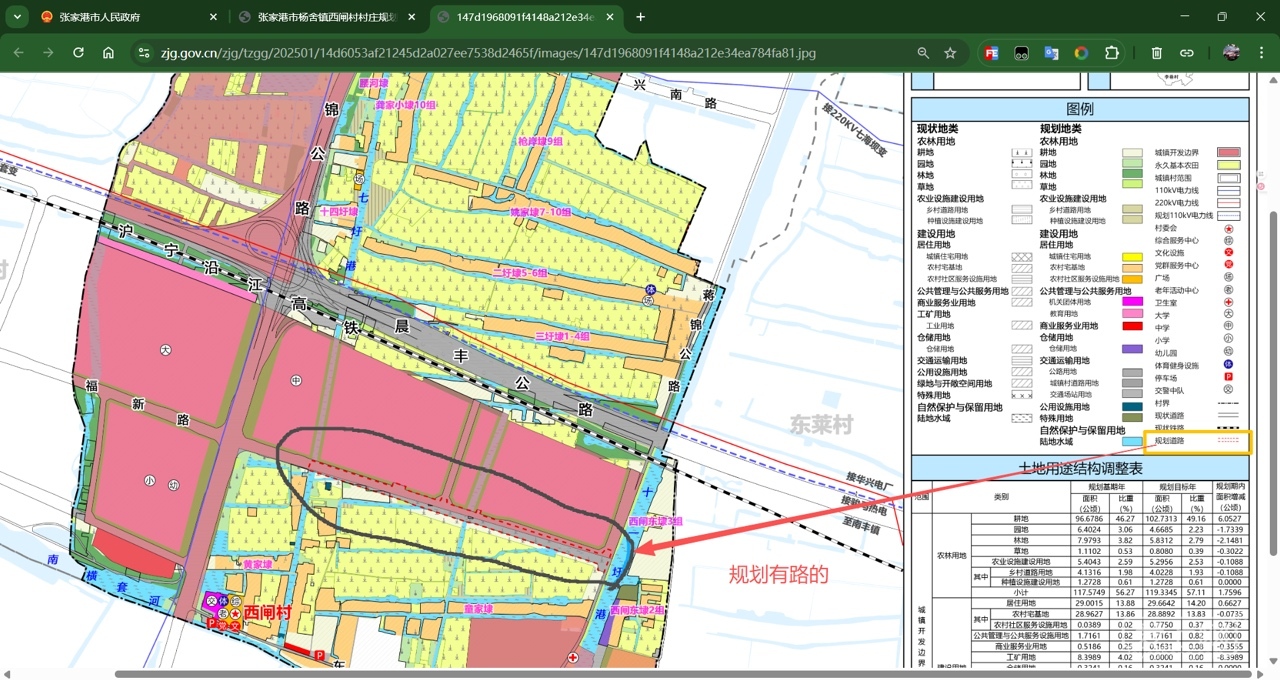Viewport: 1280px width, 680px height.
Task: Click the Google Translate extension icon
Action: point(1051,53)
